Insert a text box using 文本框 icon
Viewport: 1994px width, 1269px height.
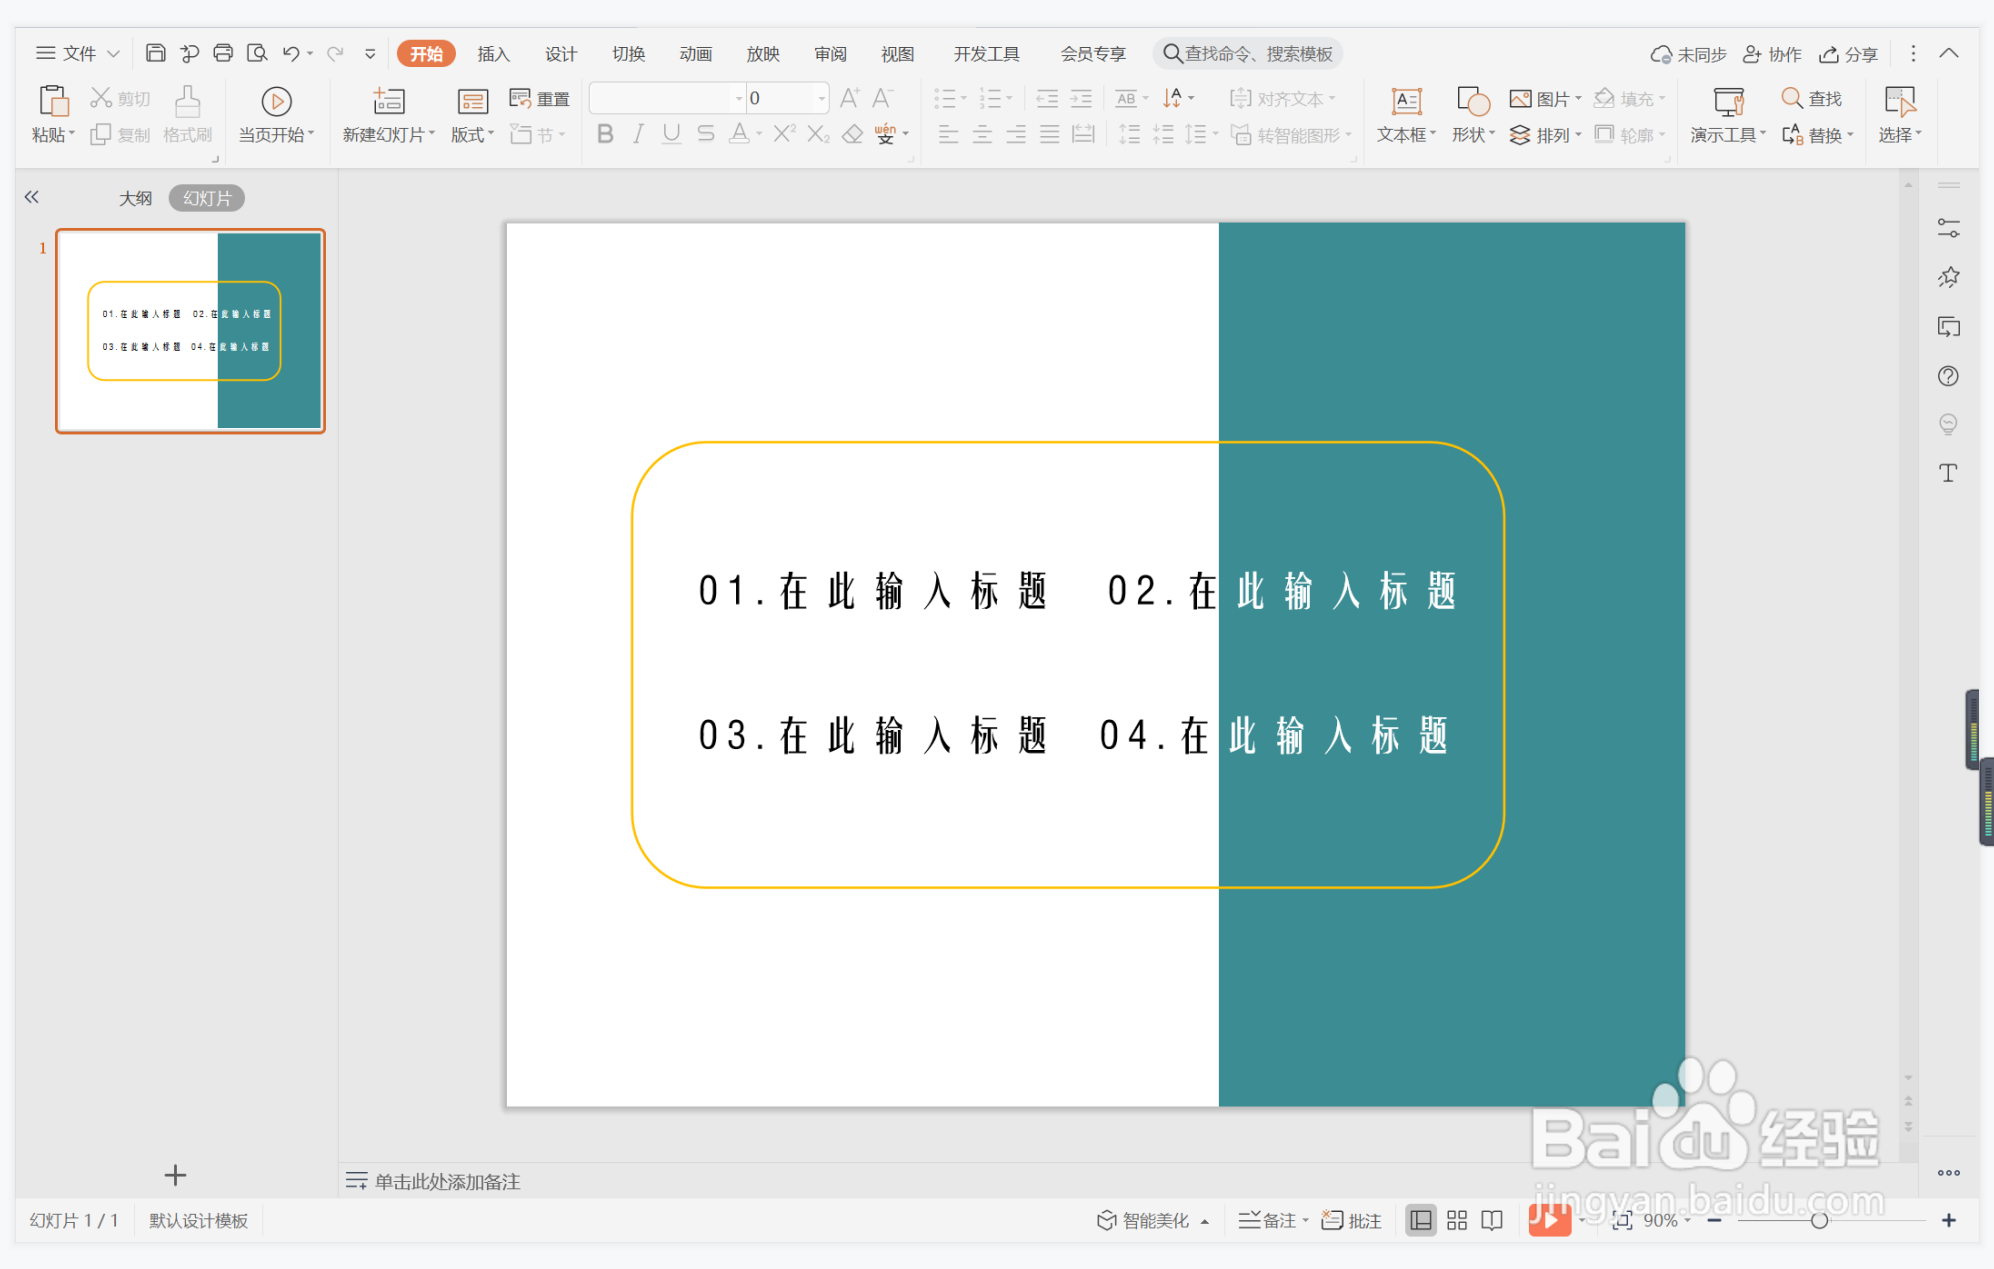pos(1405,113)
